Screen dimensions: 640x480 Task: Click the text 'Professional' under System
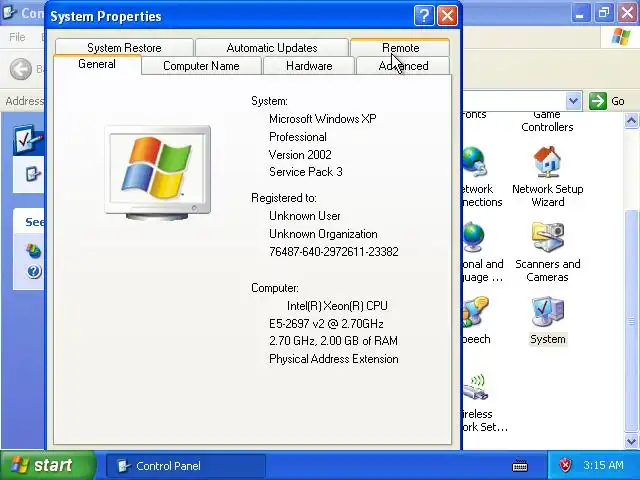click(298, 137)
